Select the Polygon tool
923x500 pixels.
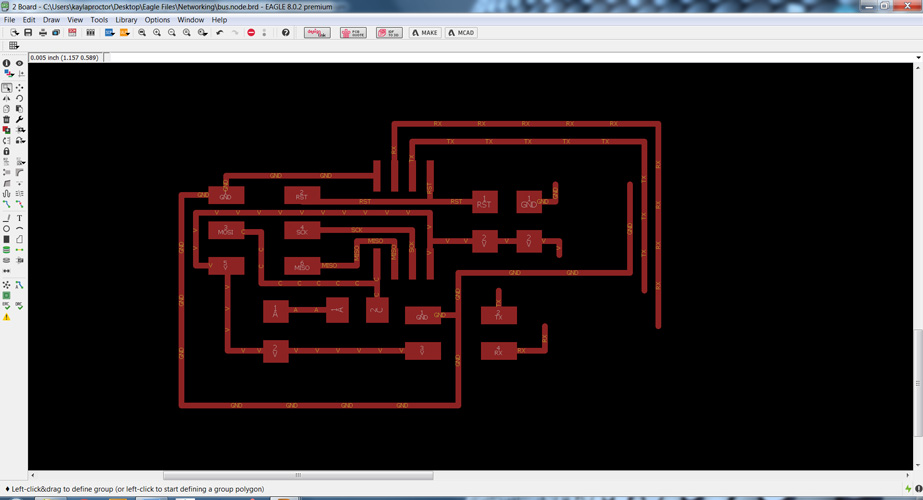pos(19,239)
